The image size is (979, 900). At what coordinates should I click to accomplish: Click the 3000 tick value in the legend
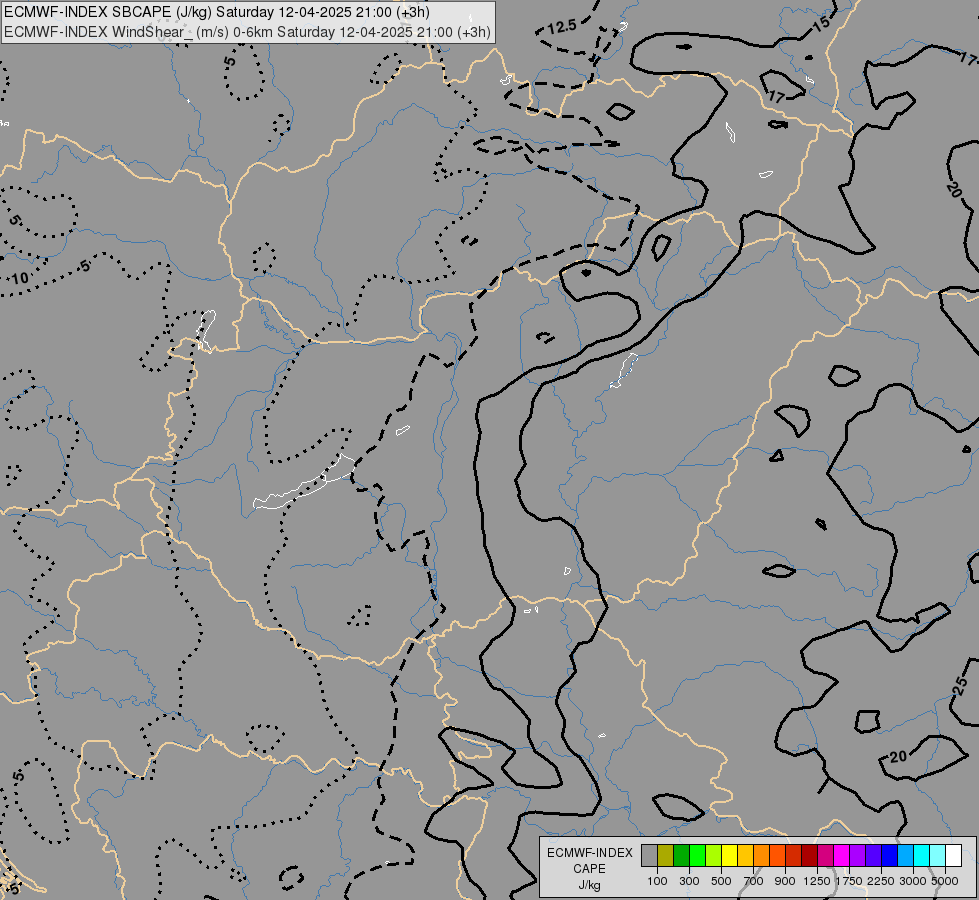coord(913,881)
